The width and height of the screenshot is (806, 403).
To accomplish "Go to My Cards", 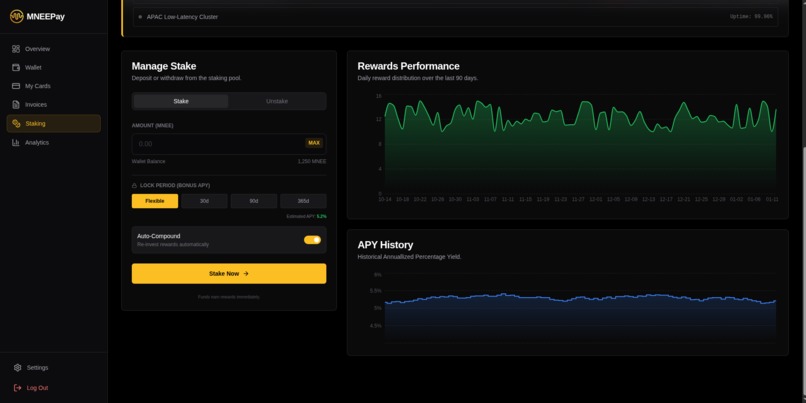I will point(53,86).
